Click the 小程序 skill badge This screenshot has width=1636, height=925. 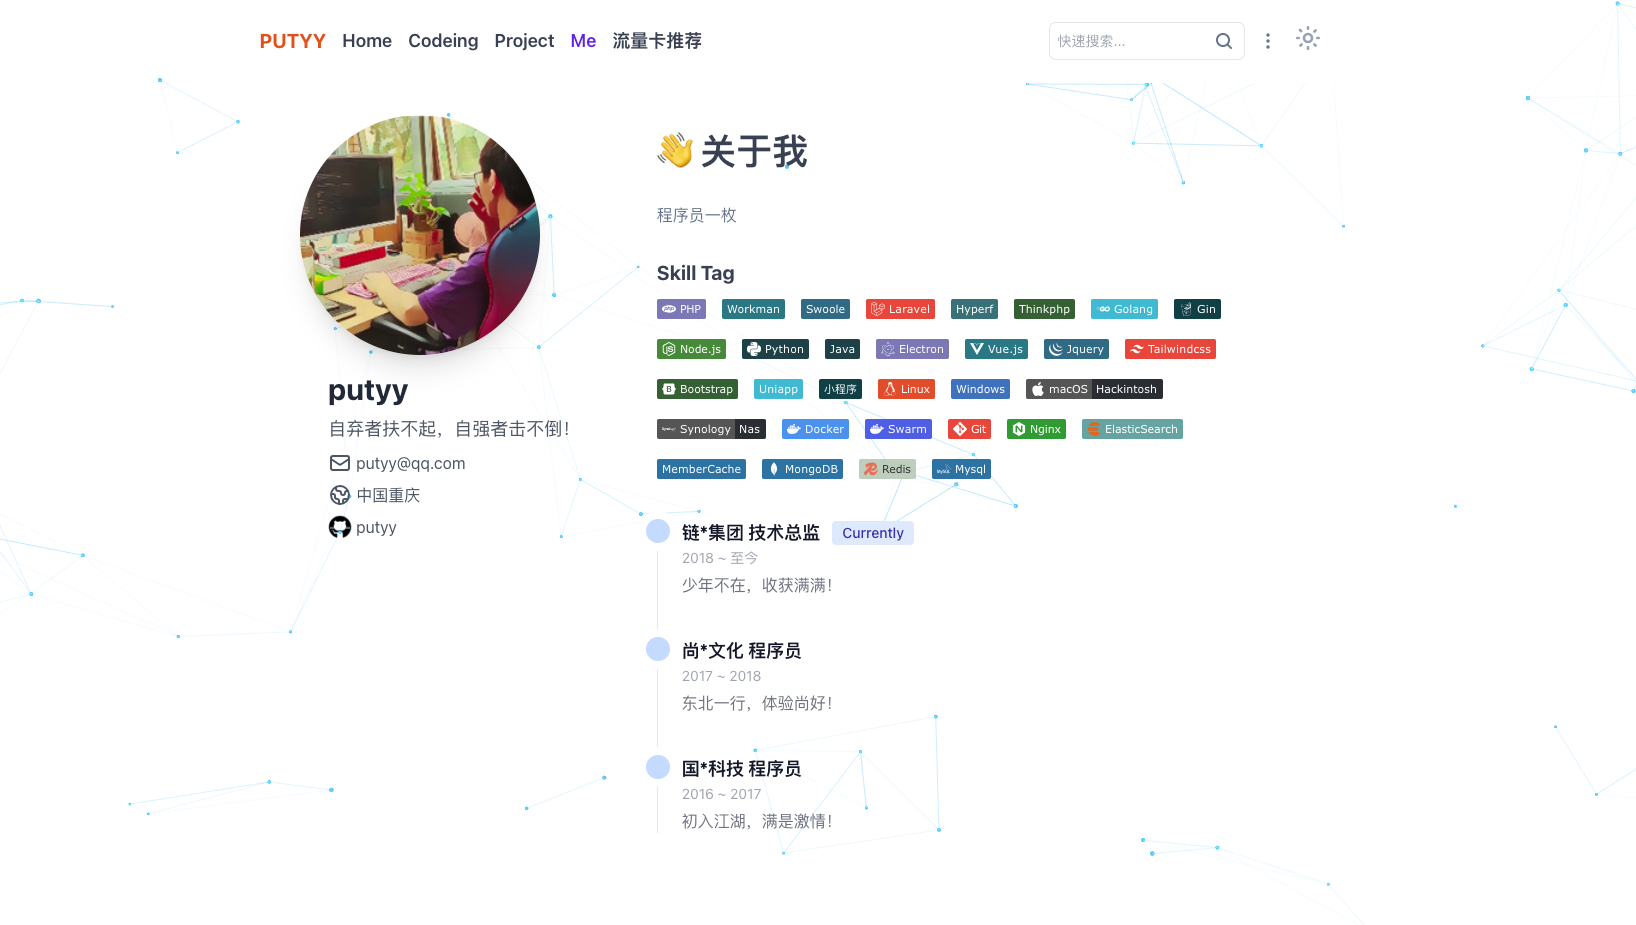pos(840,389)
